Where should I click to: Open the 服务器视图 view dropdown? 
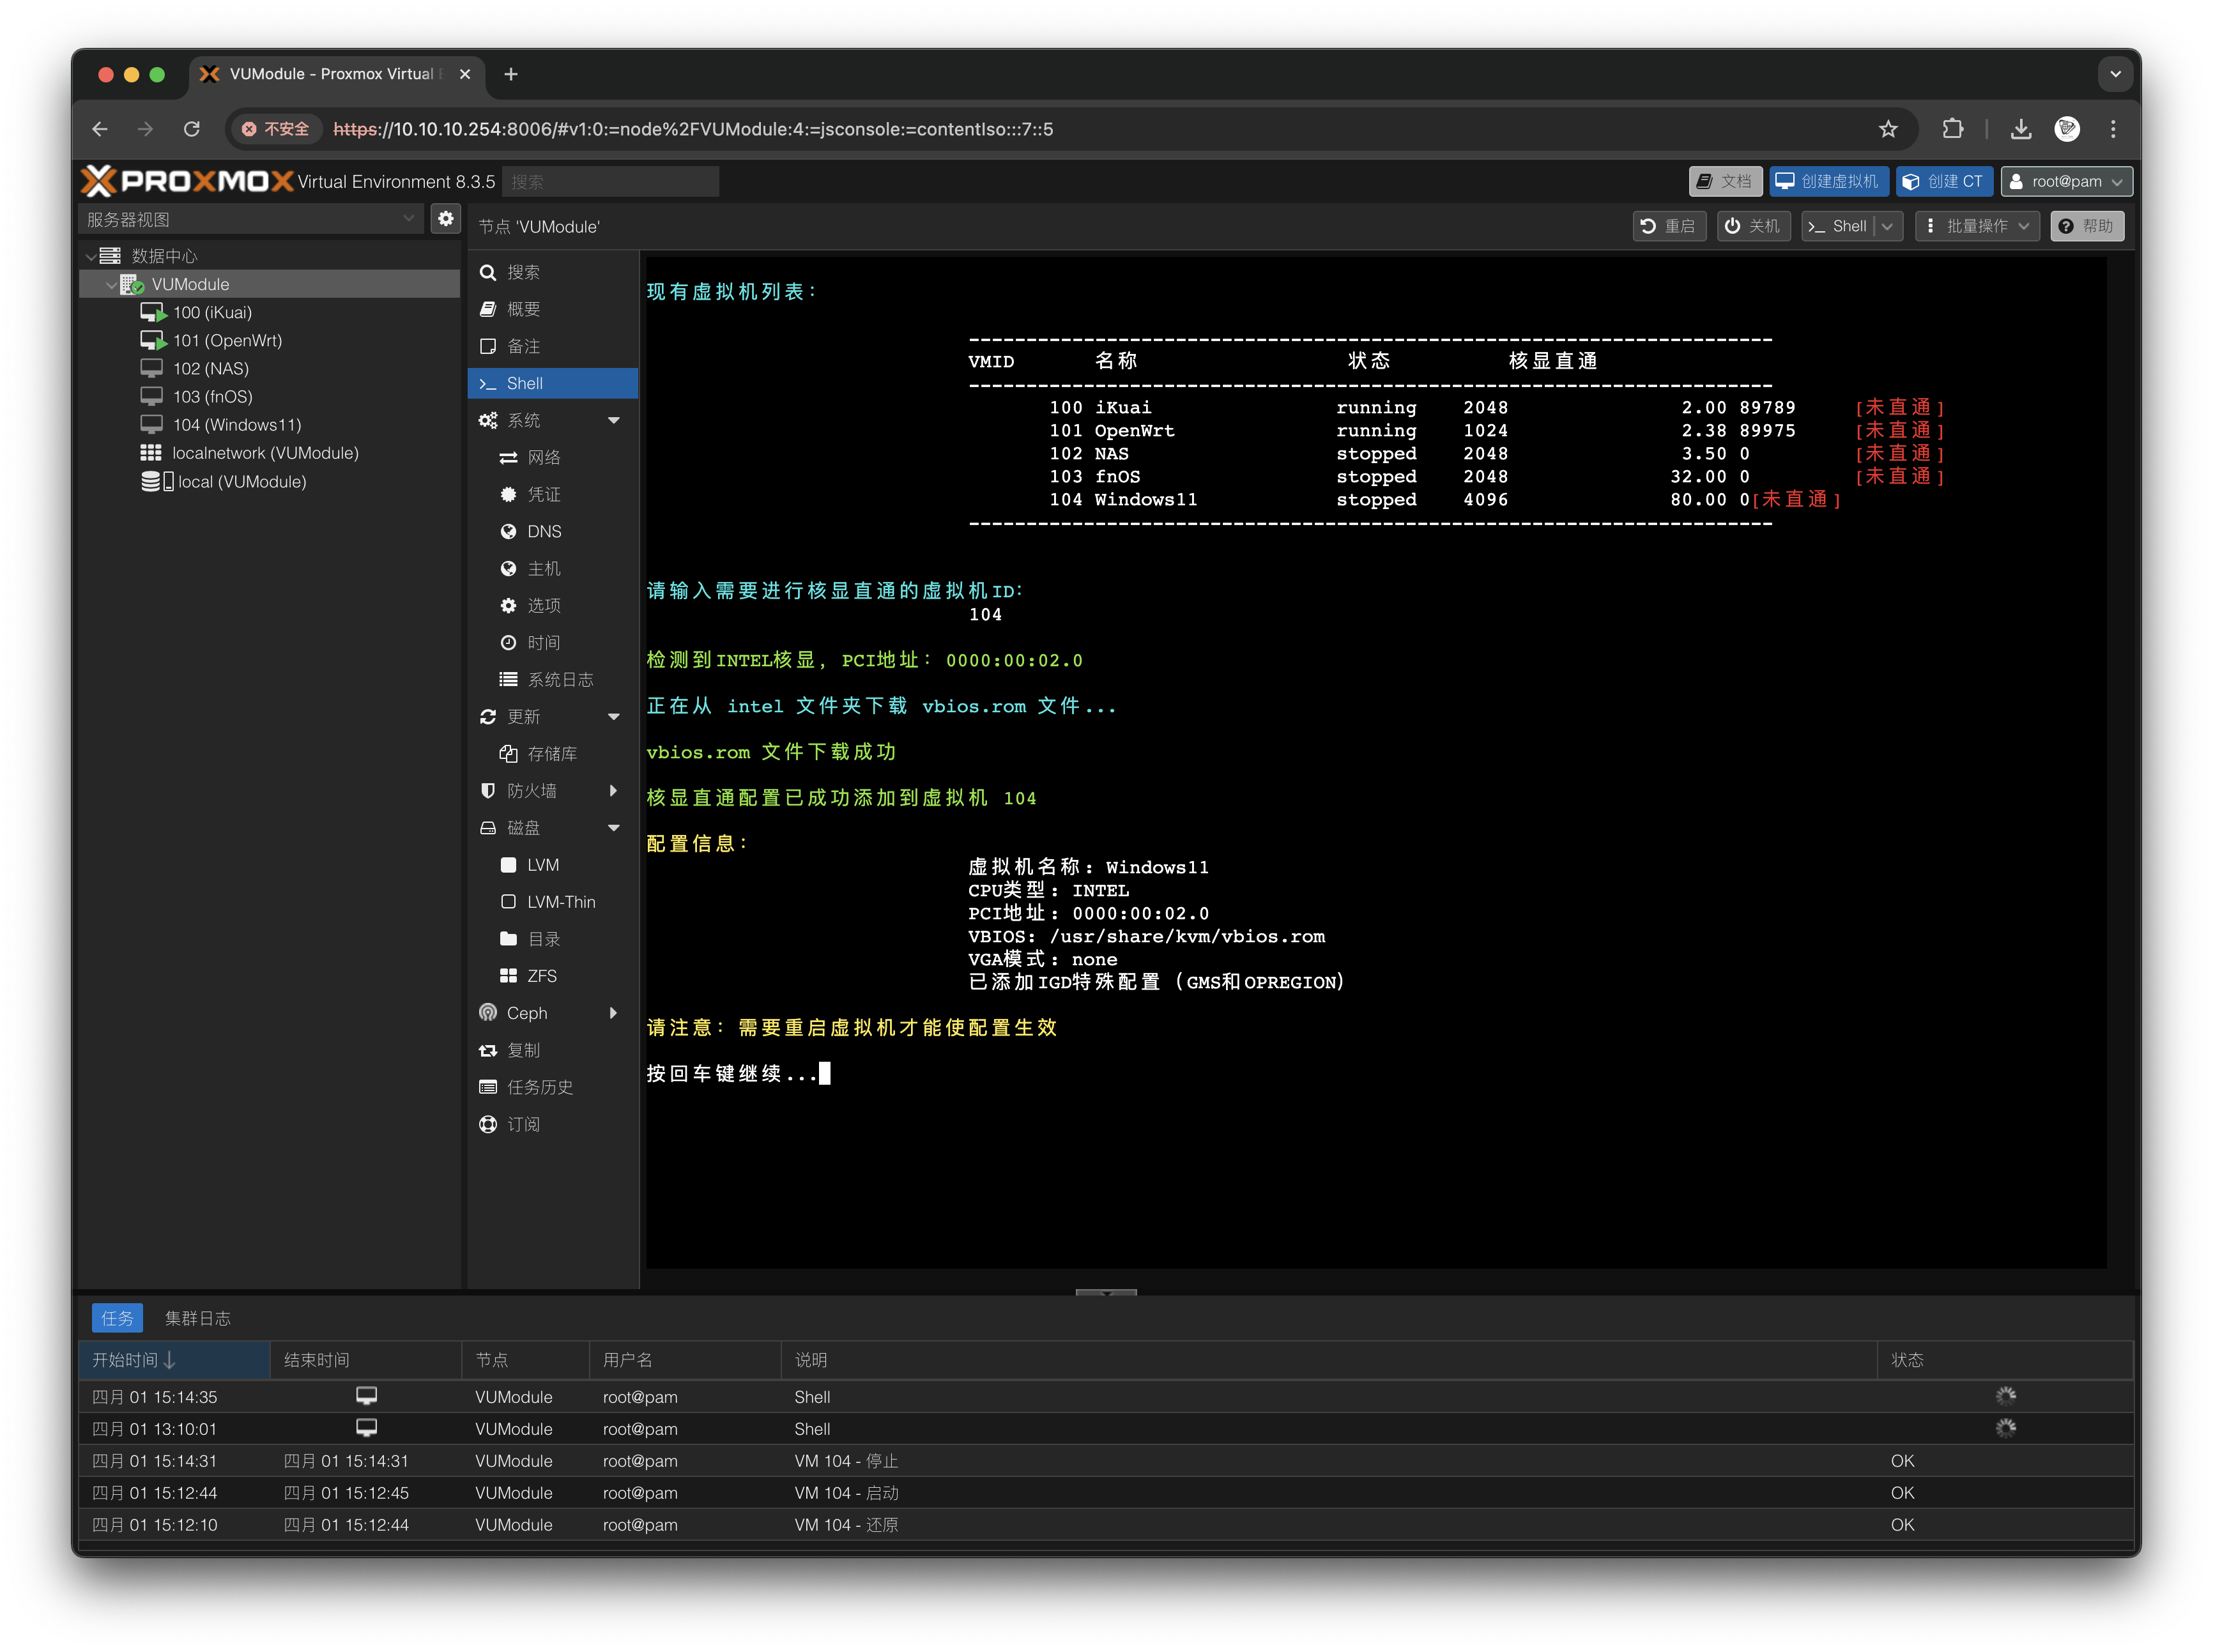250,219
